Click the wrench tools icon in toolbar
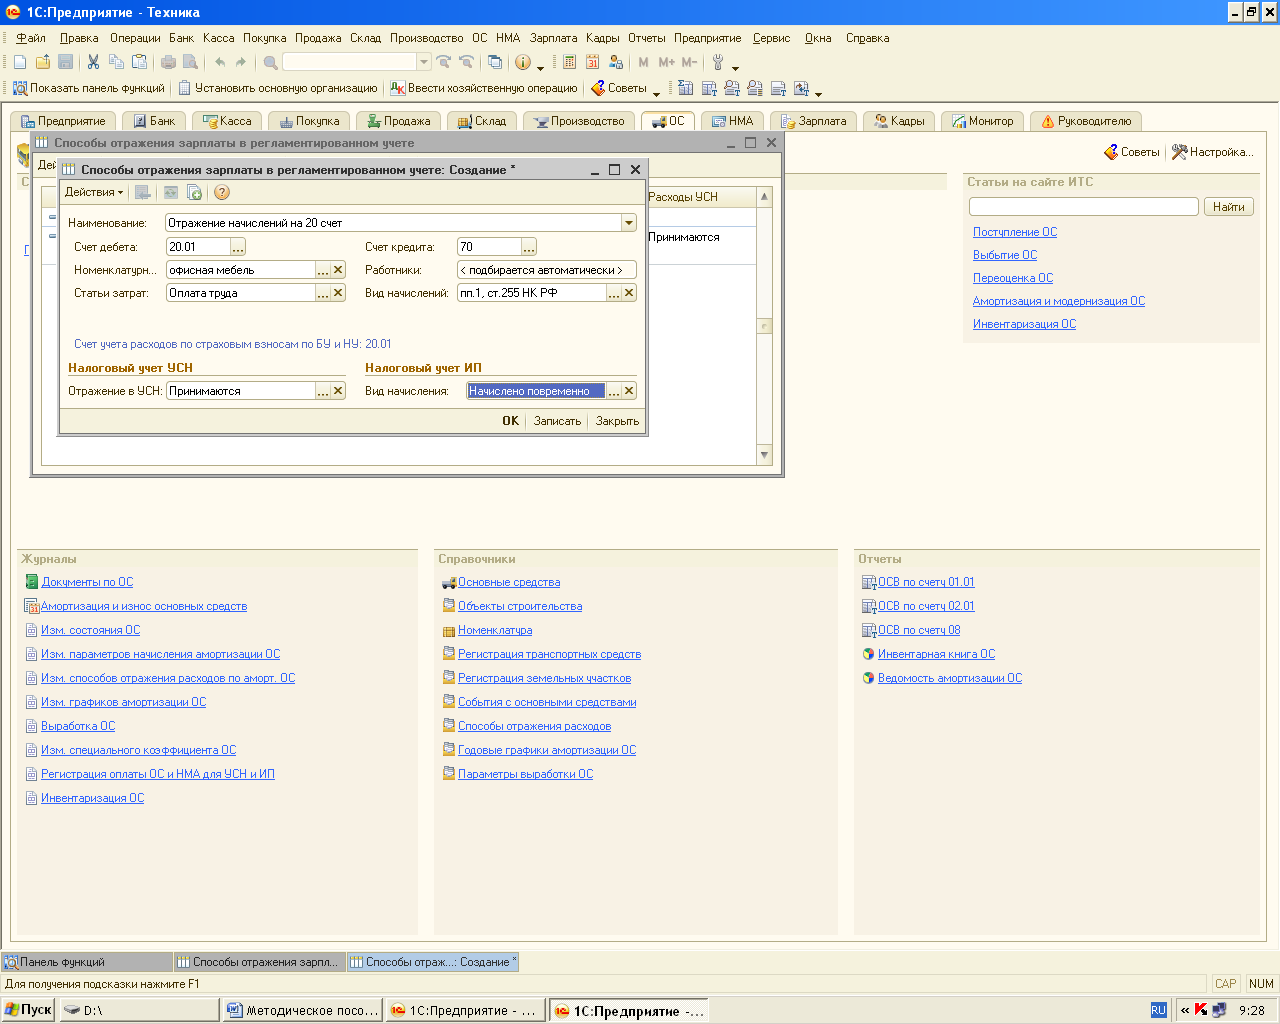The height and width of the screenshot is (1024, 1280). [x=718, y=62]
